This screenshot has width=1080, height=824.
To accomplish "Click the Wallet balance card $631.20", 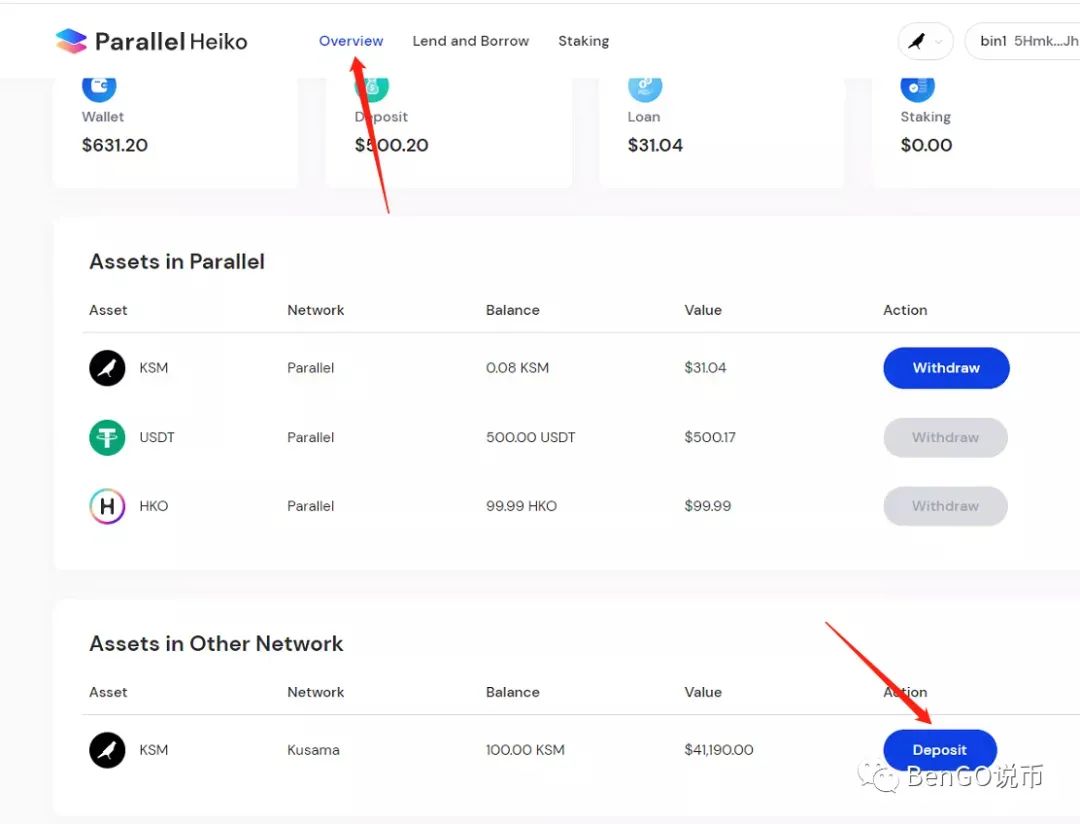I will (x=176, y=132).
